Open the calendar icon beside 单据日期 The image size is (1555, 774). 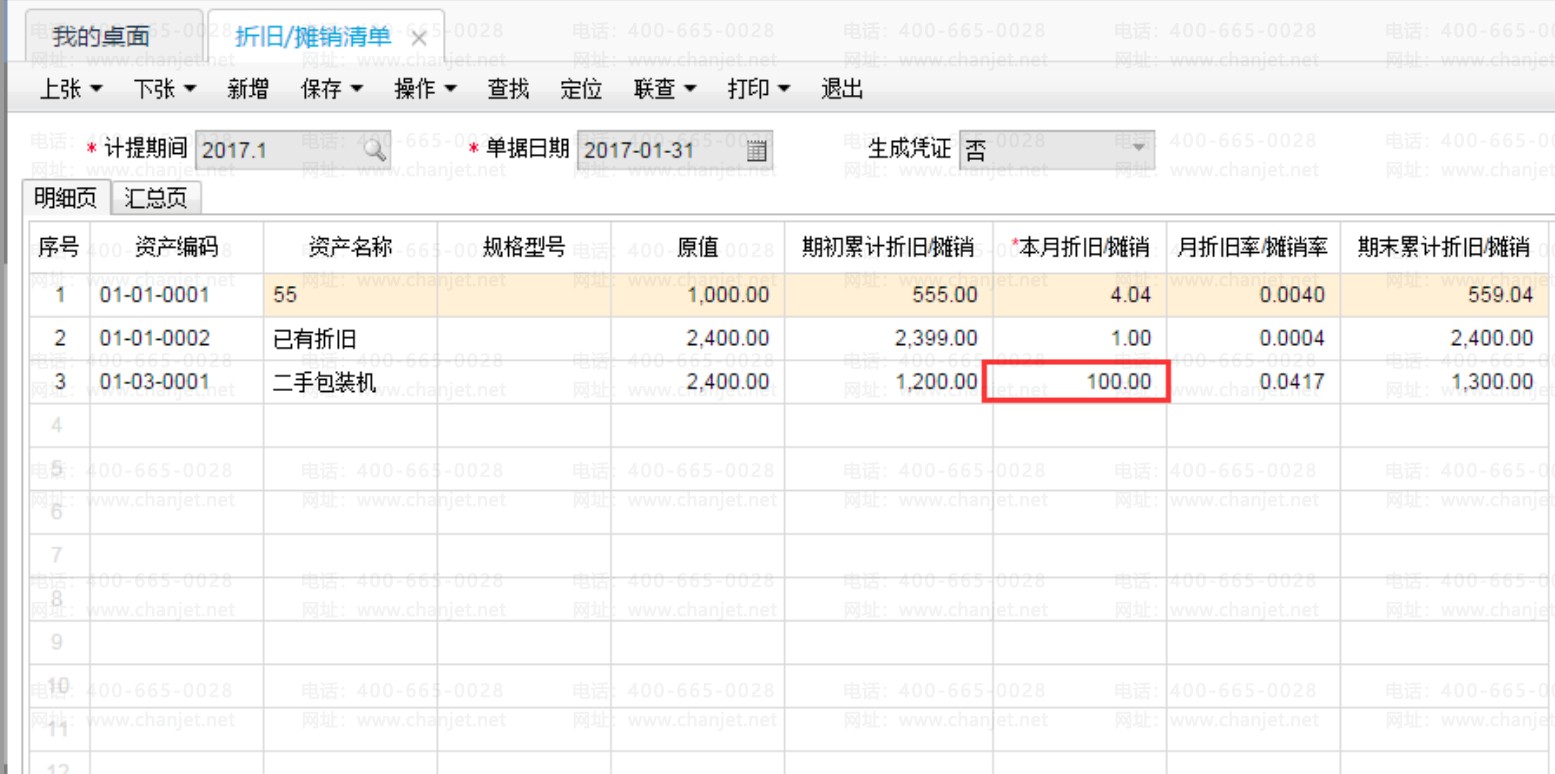(757, 151)
